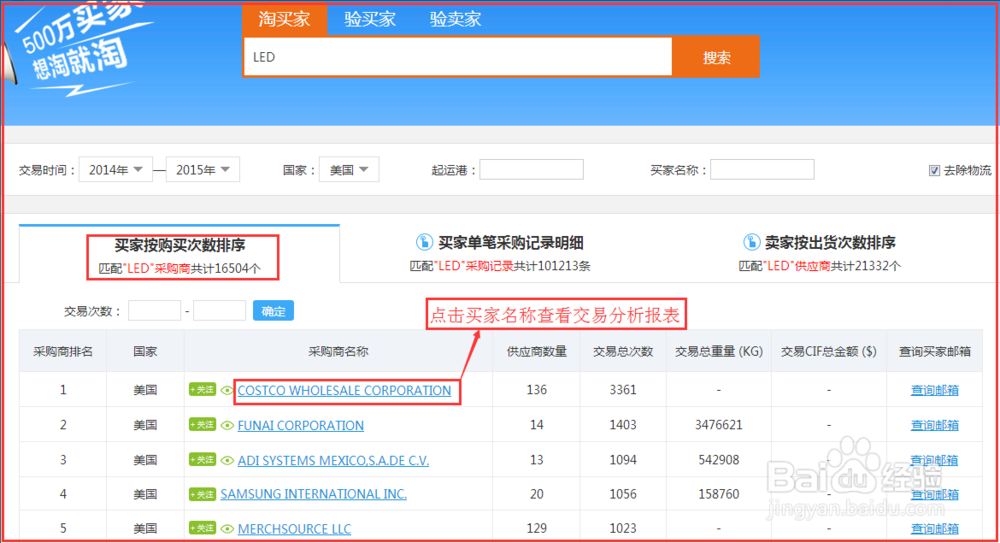Toggle the eye icon for COSTCO WHOLESALE CORPORATION
The height and width of the screenshot is (543, 1000).
[226, 390]
